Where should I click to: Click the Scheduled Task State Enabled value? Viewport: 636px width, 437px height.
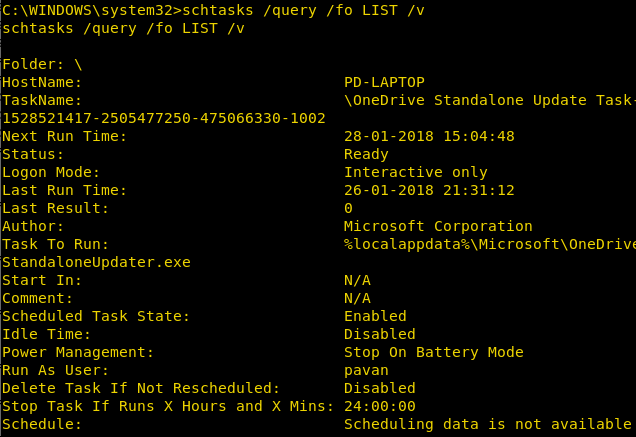tap(375, 316)
